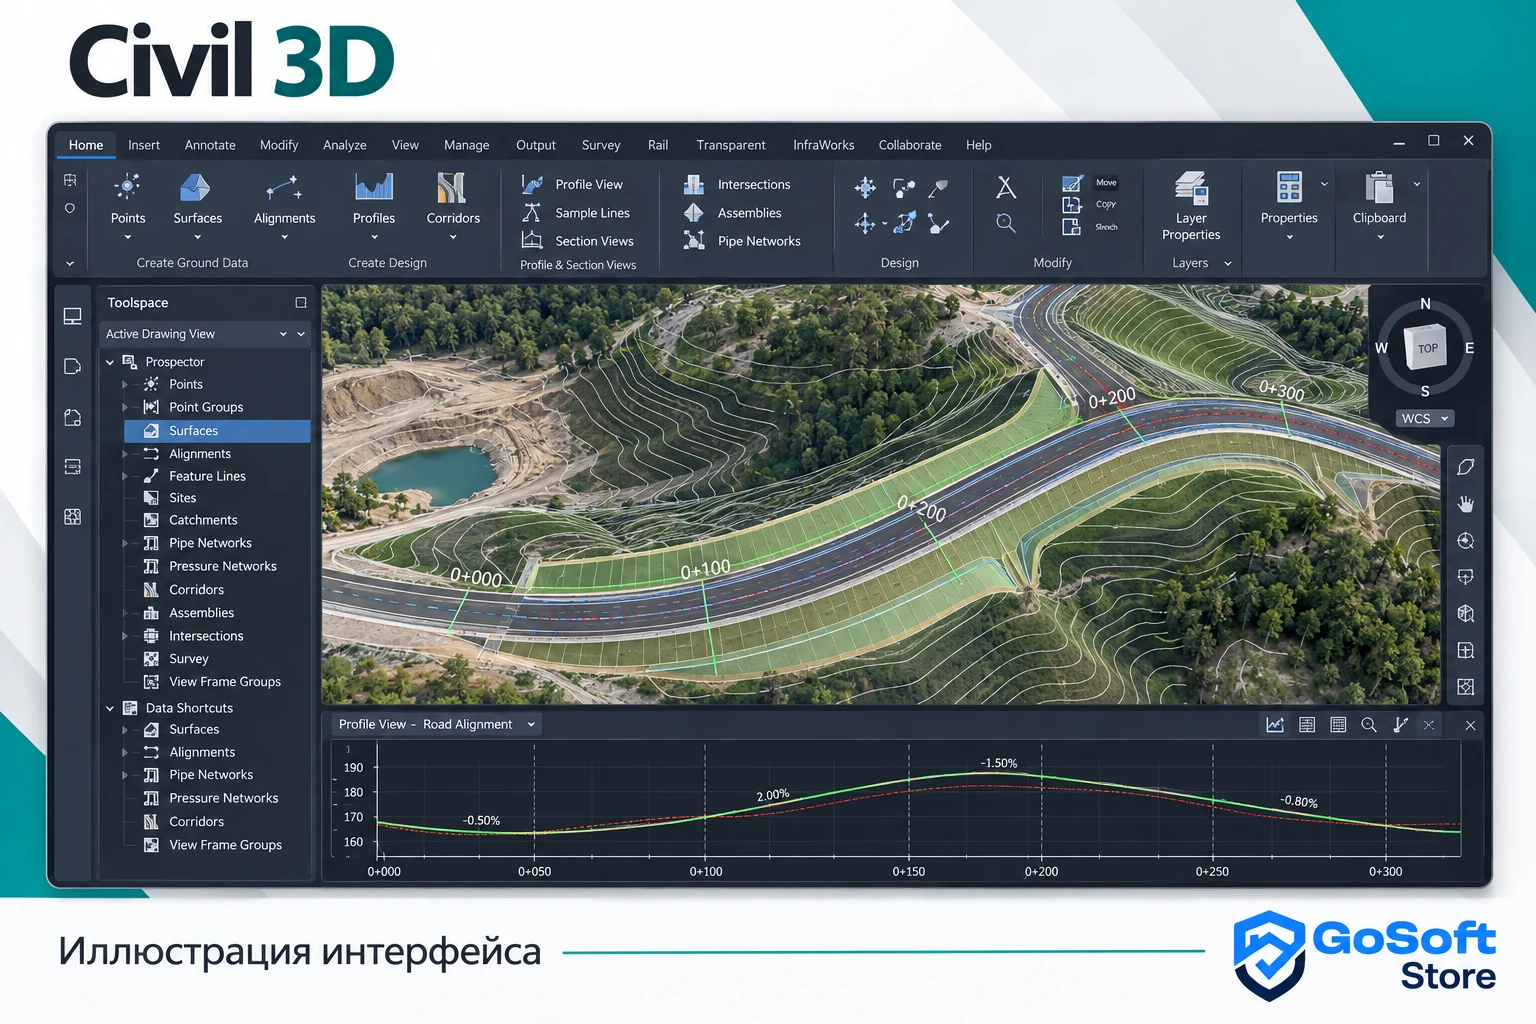Open the Analyze ribbon tab
The image size is (1536, 1024).
[x=345, y=145]
